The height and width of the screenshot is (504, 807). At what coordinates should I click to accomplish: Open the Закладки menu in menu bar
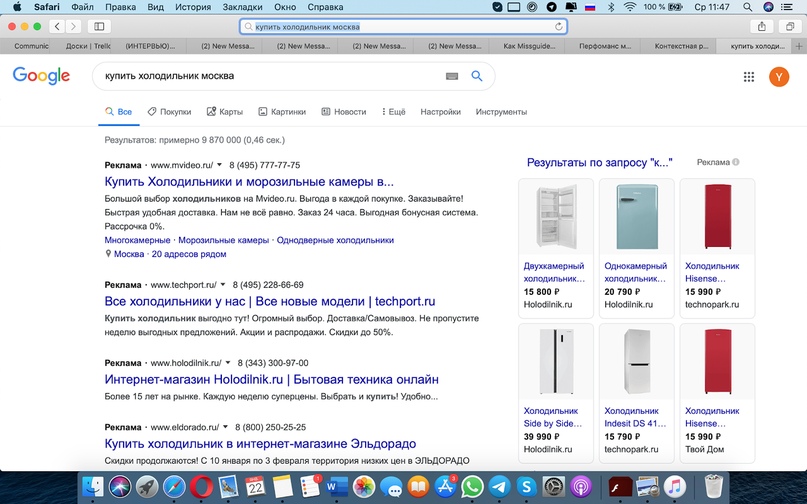coord(242,7)
